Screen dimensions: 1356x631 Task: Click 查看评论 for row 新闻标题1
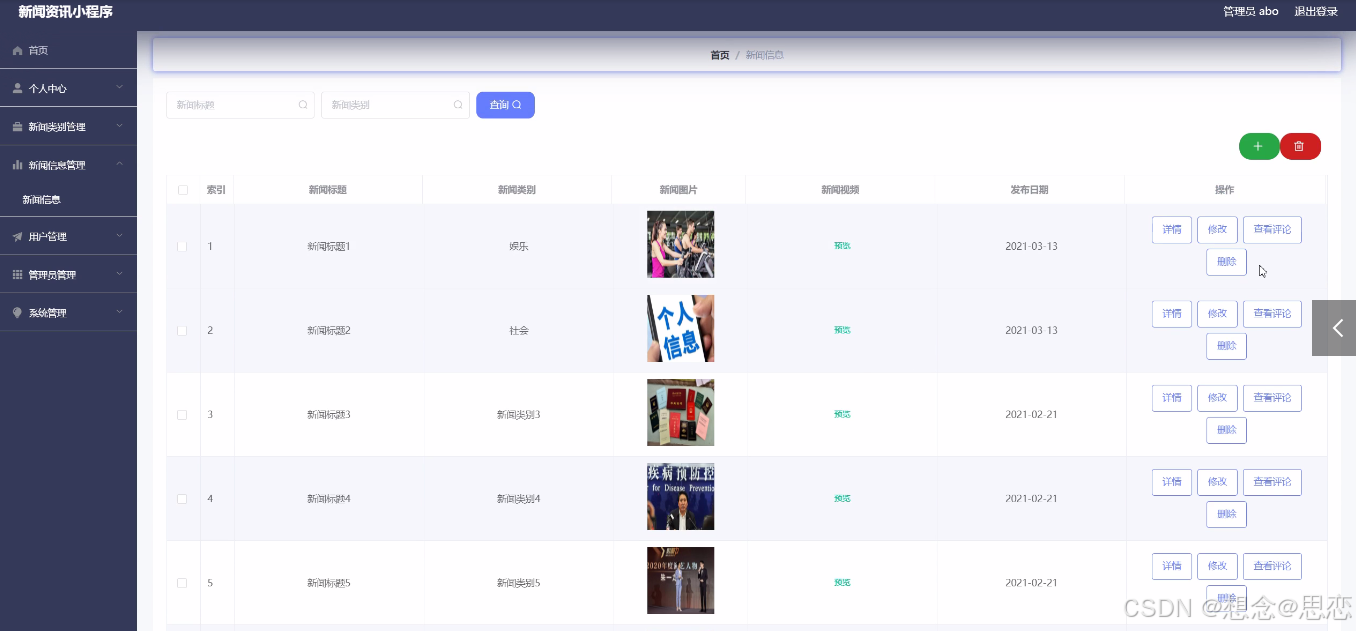coord(1272,230)
